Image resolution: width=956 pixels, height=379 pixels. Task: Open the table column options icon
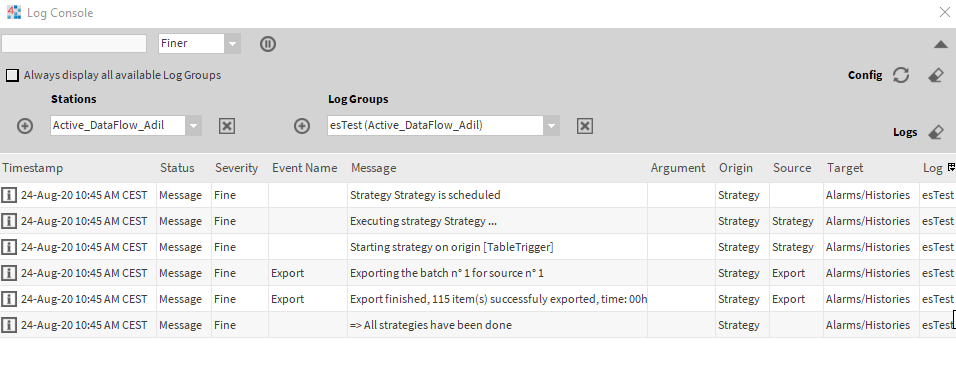951,167
